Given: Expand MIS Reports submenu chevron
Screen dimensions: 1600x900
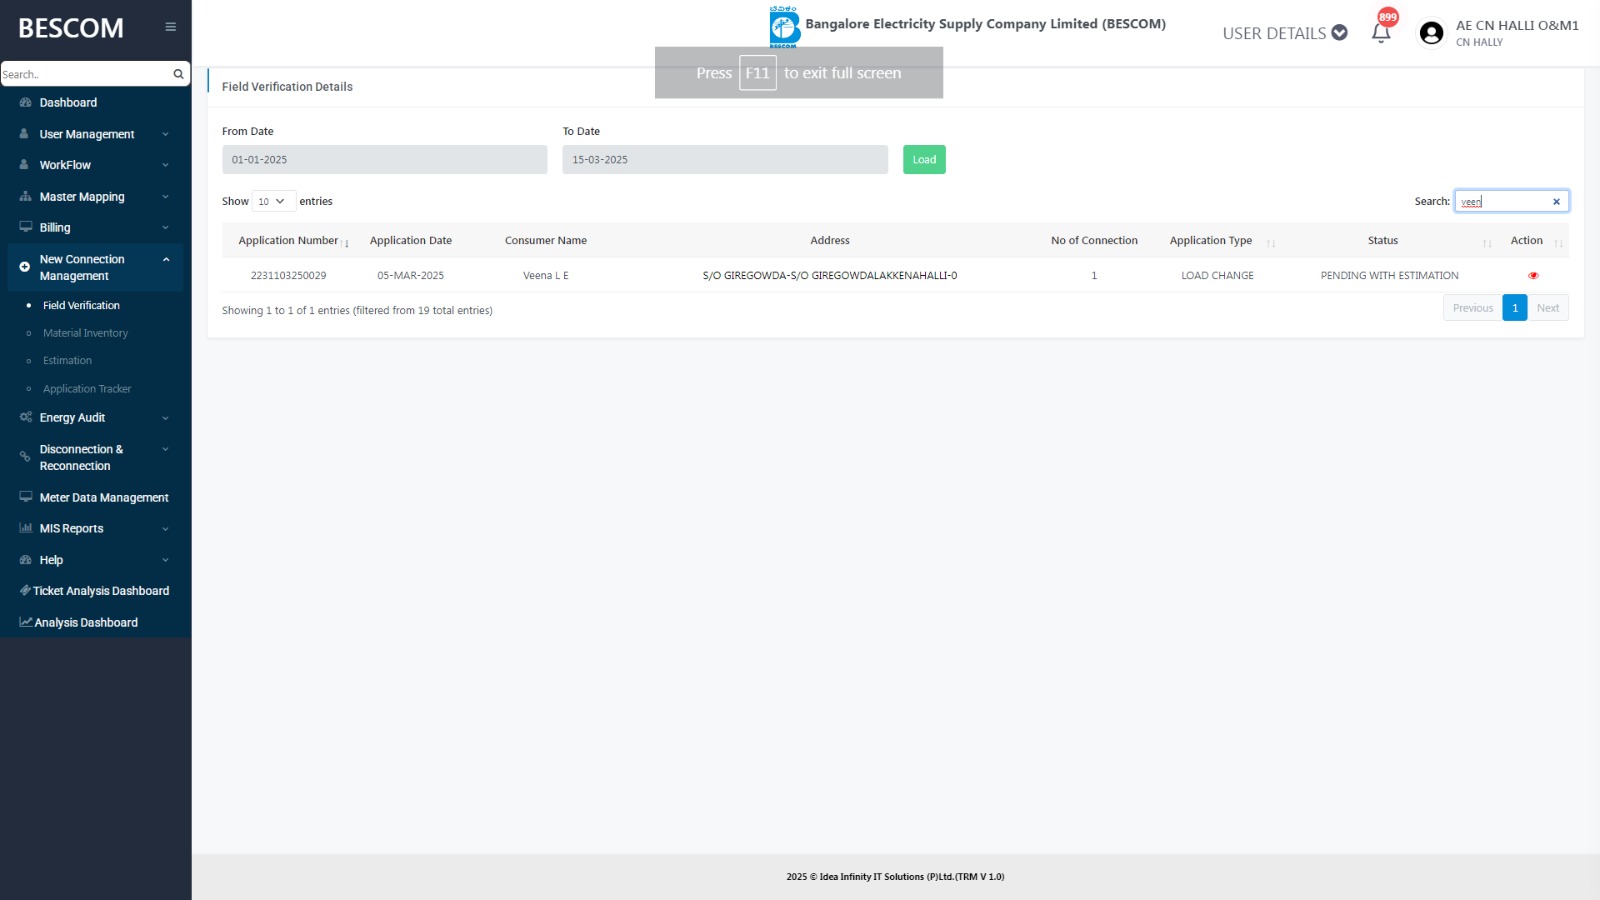Looking at the screenshot, I should pos(165,529).
